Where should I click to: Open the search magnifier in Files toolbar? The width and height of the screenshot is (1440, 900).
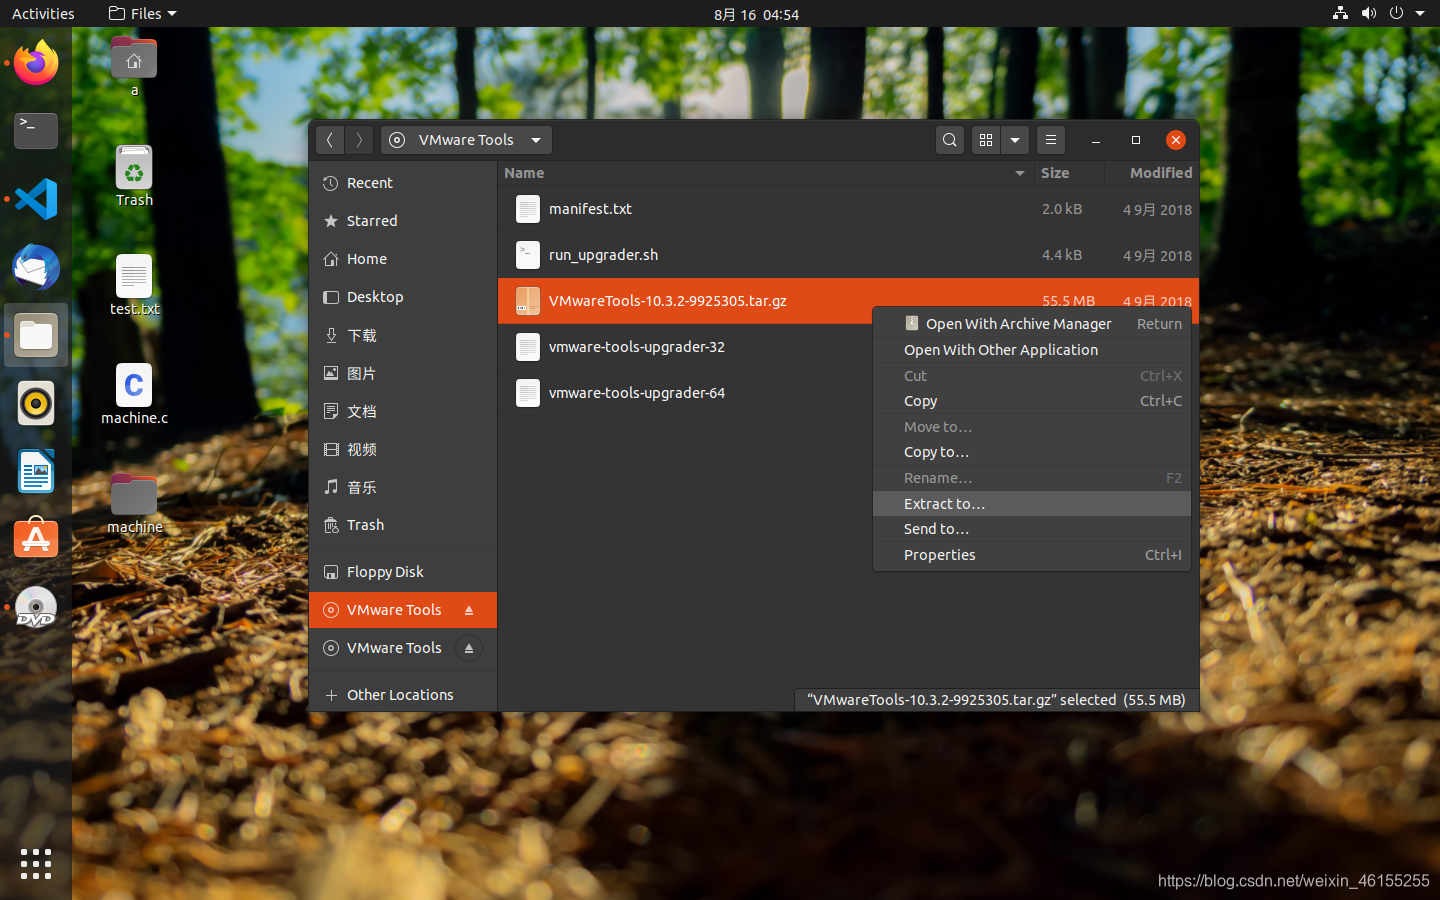[x=950, y=140]
